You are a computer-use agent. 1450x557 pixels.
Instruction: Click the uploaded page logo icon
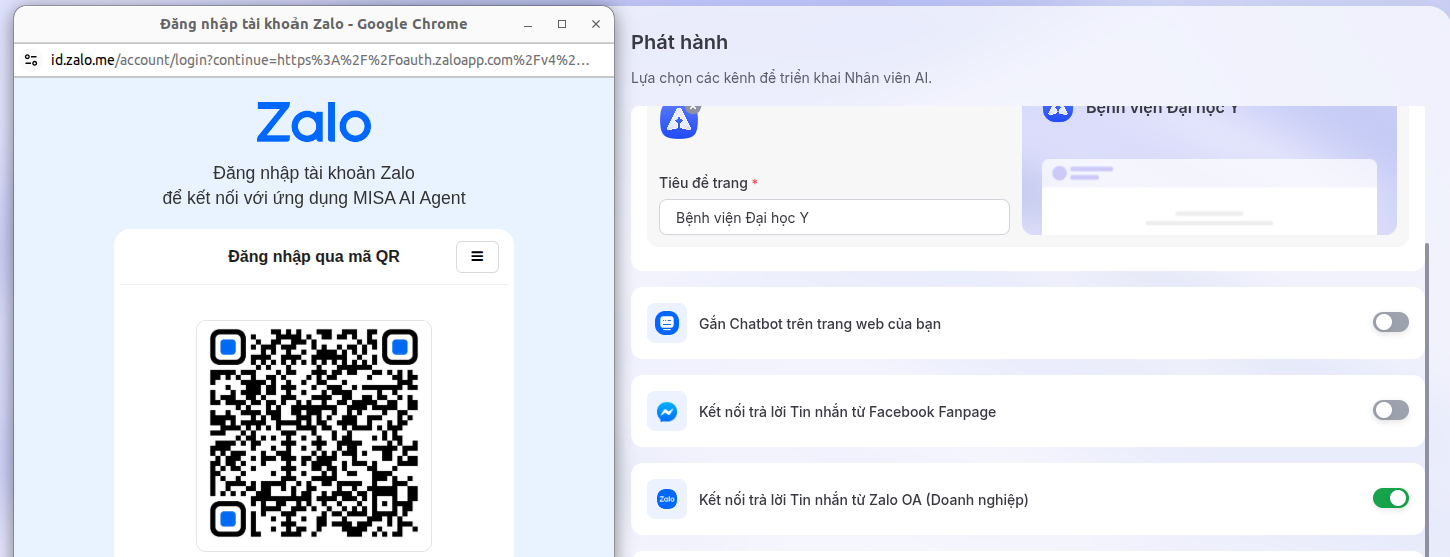[x=678, y=123]
